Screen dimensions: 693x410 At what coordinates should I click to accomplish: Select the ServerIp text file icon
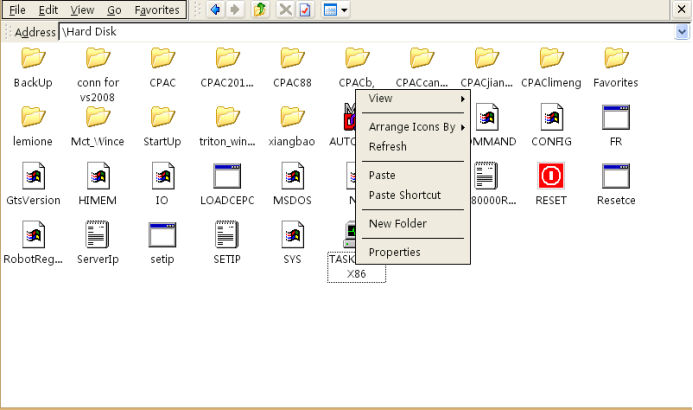coord(97,234)
